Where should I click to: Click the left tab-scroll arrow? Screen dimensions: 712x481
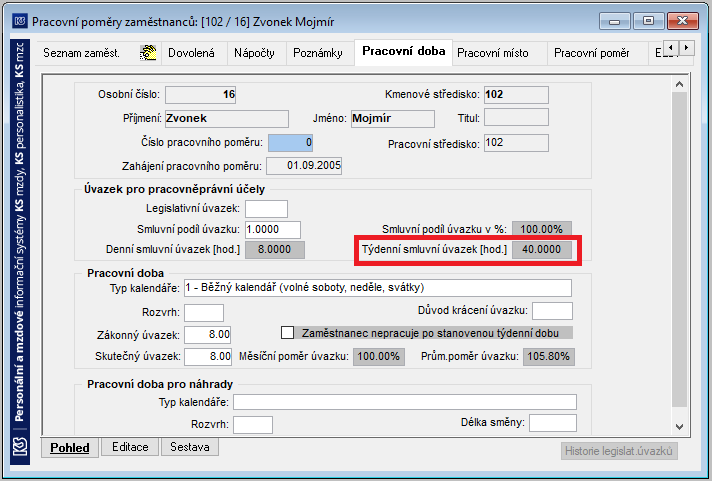click(x=671, y=47)
